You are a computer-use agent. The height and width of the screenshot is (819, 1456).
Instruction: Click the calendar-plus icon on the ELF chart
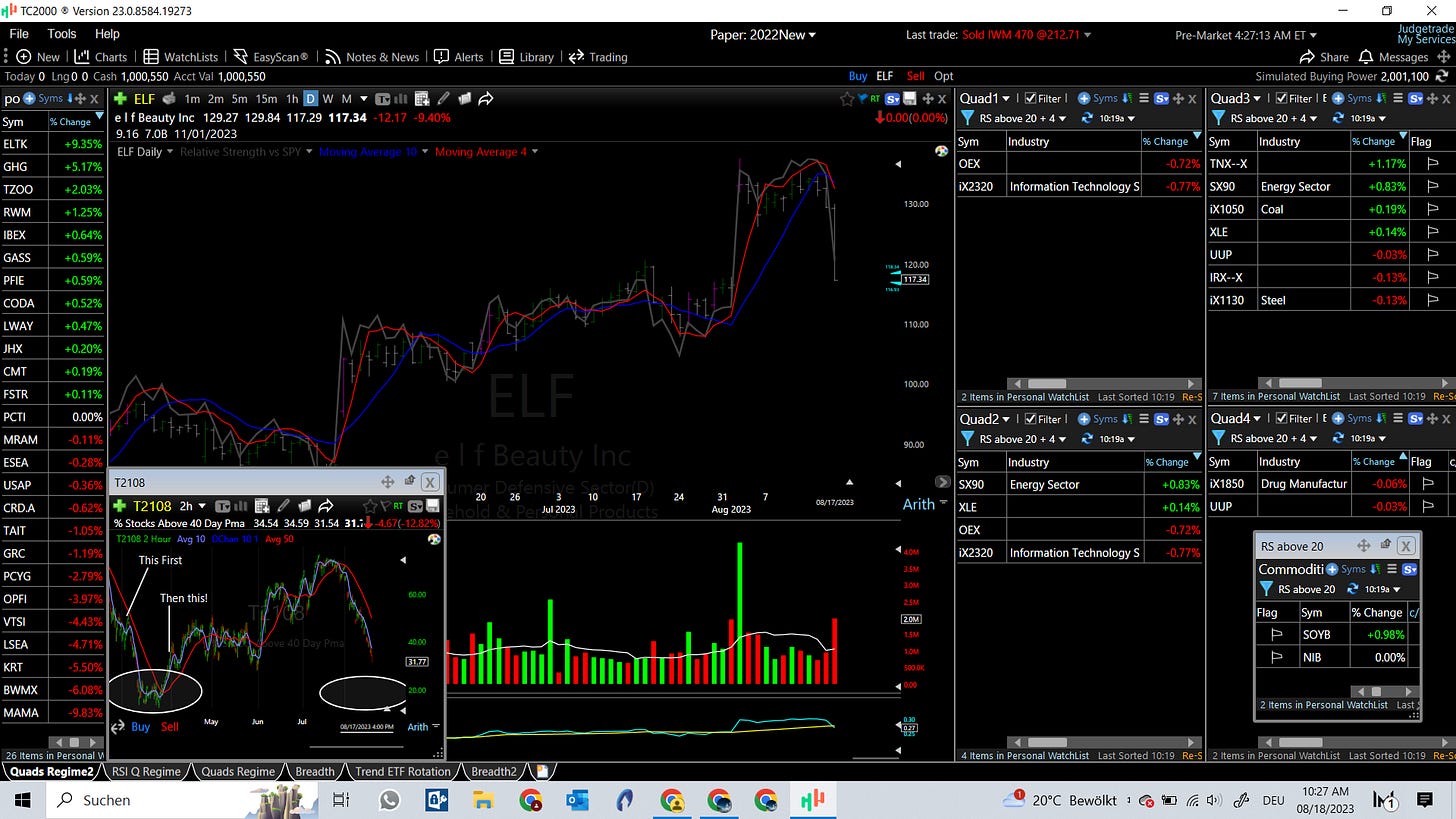(422, 99)
